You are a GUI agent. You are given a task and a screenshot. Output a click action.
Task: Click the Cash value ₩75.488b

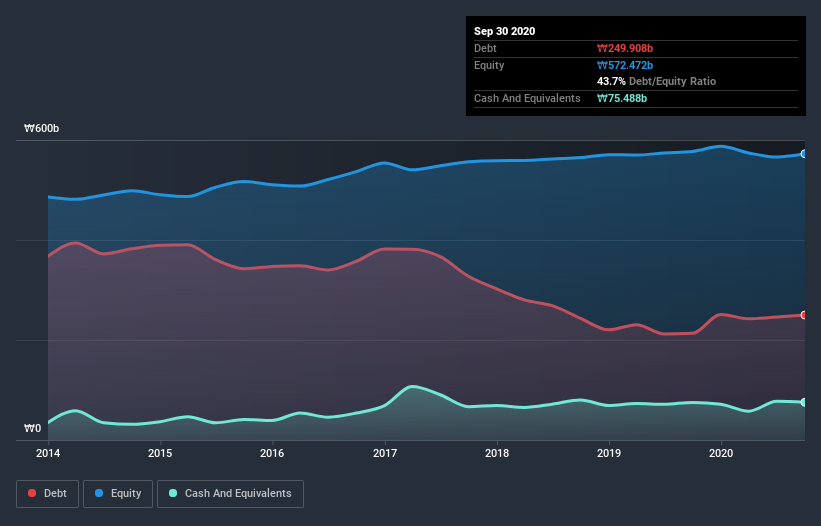[x=622, y=98]
